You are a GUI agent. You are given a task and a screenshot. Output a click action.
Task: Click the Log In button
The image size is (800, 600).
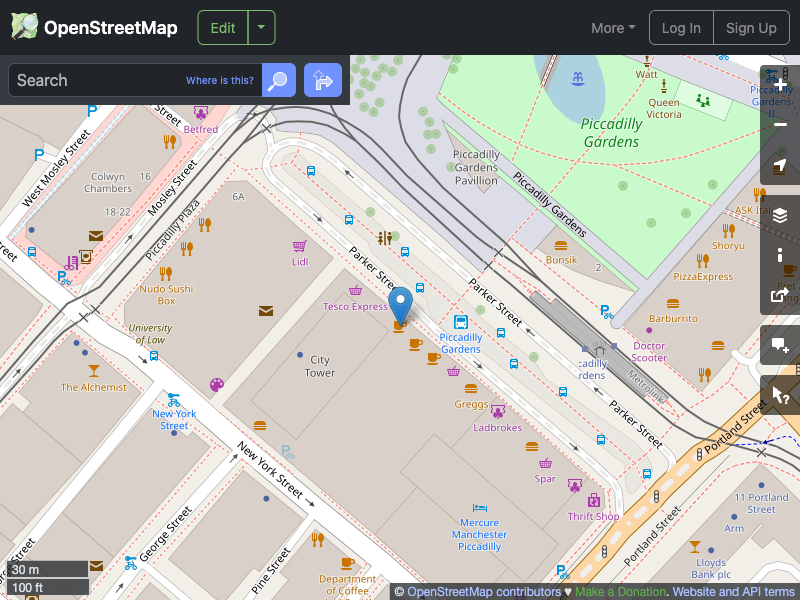(x=681, y=28)
